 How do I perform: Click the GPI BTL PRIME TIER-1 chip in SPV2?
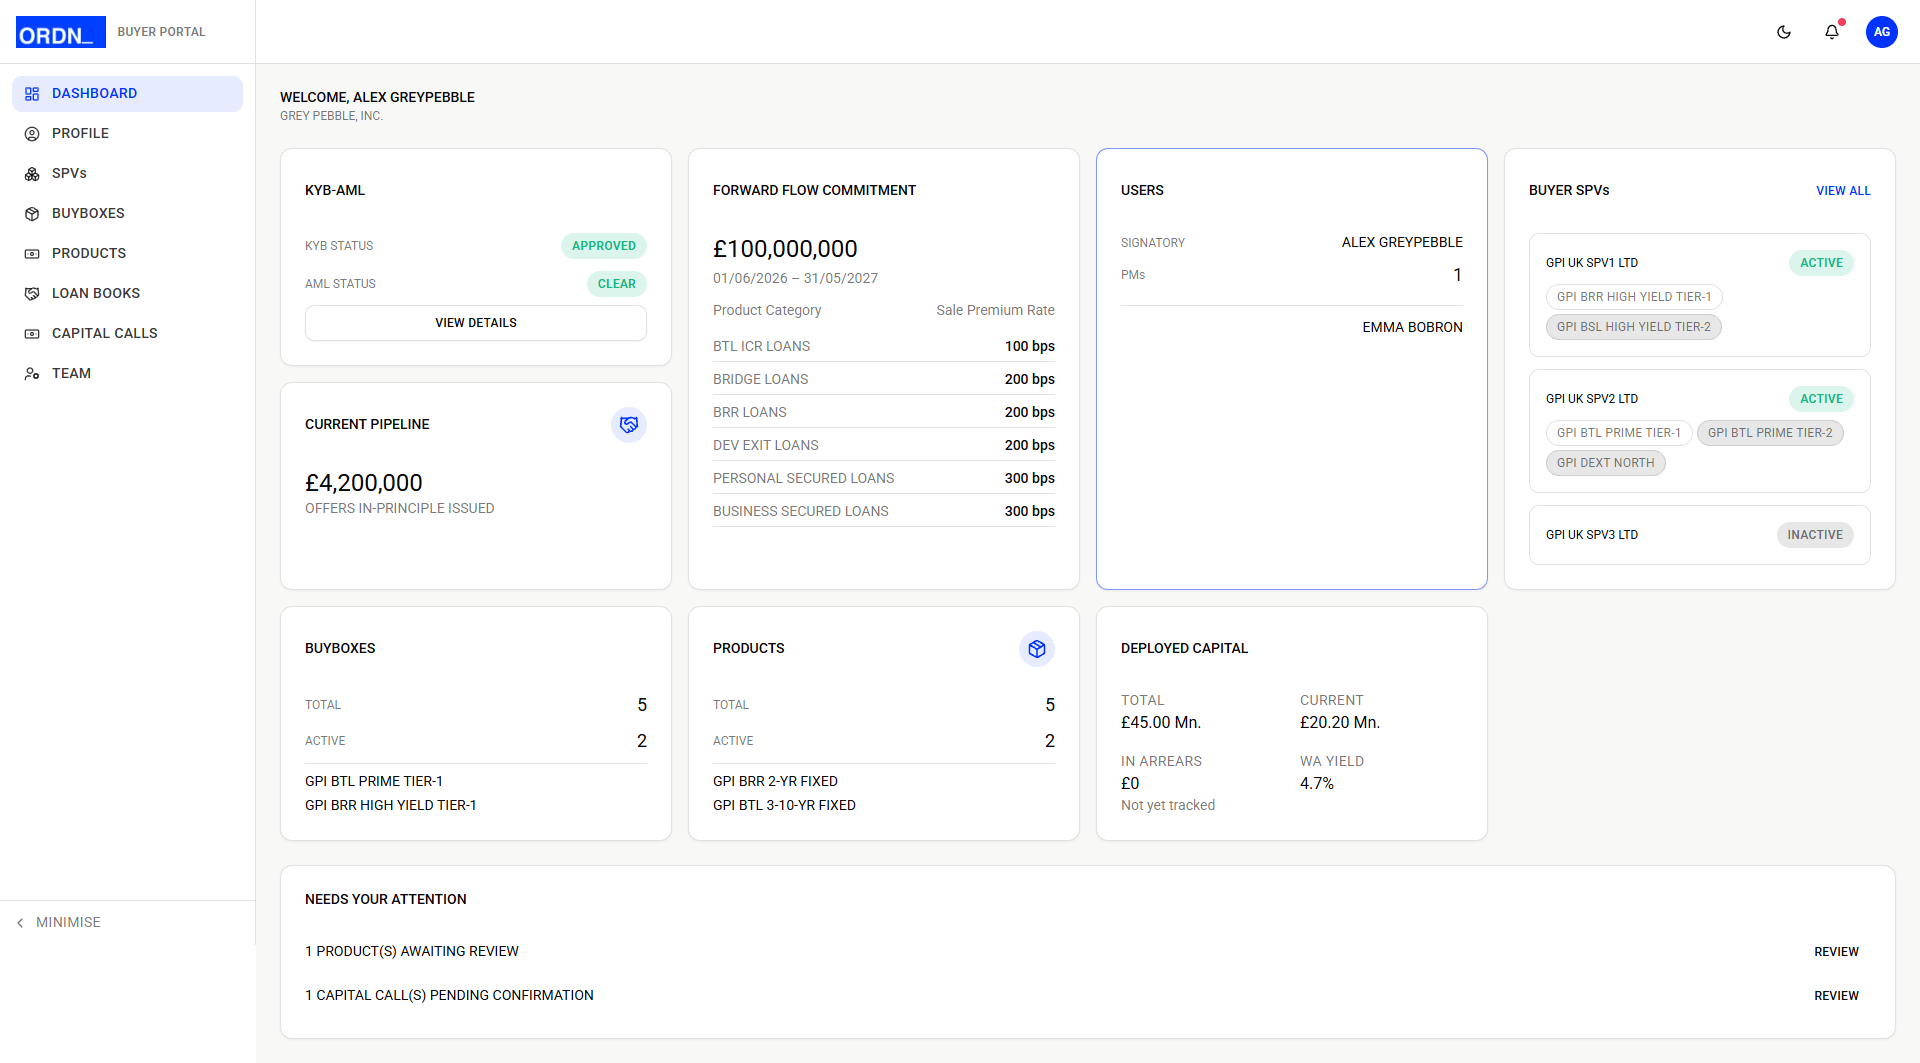tap(1619, 433)
